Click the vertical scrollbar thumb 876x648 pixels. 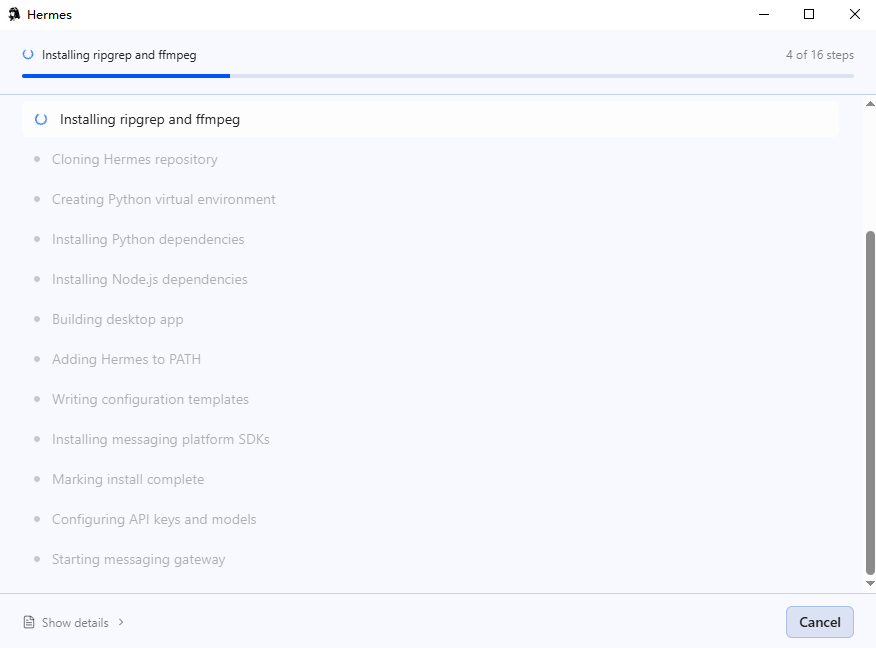click(x=870, y=402)
